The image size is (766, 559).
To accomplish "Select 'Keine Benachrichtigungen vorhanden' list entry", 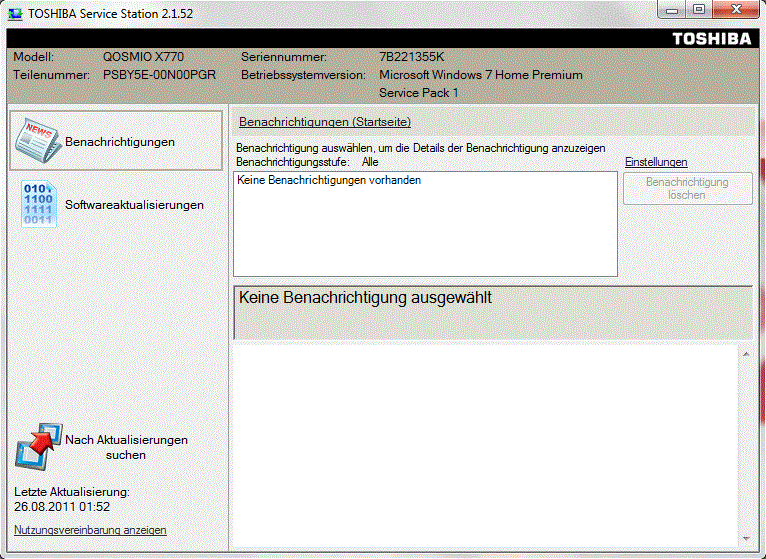I will coord(329,180).
